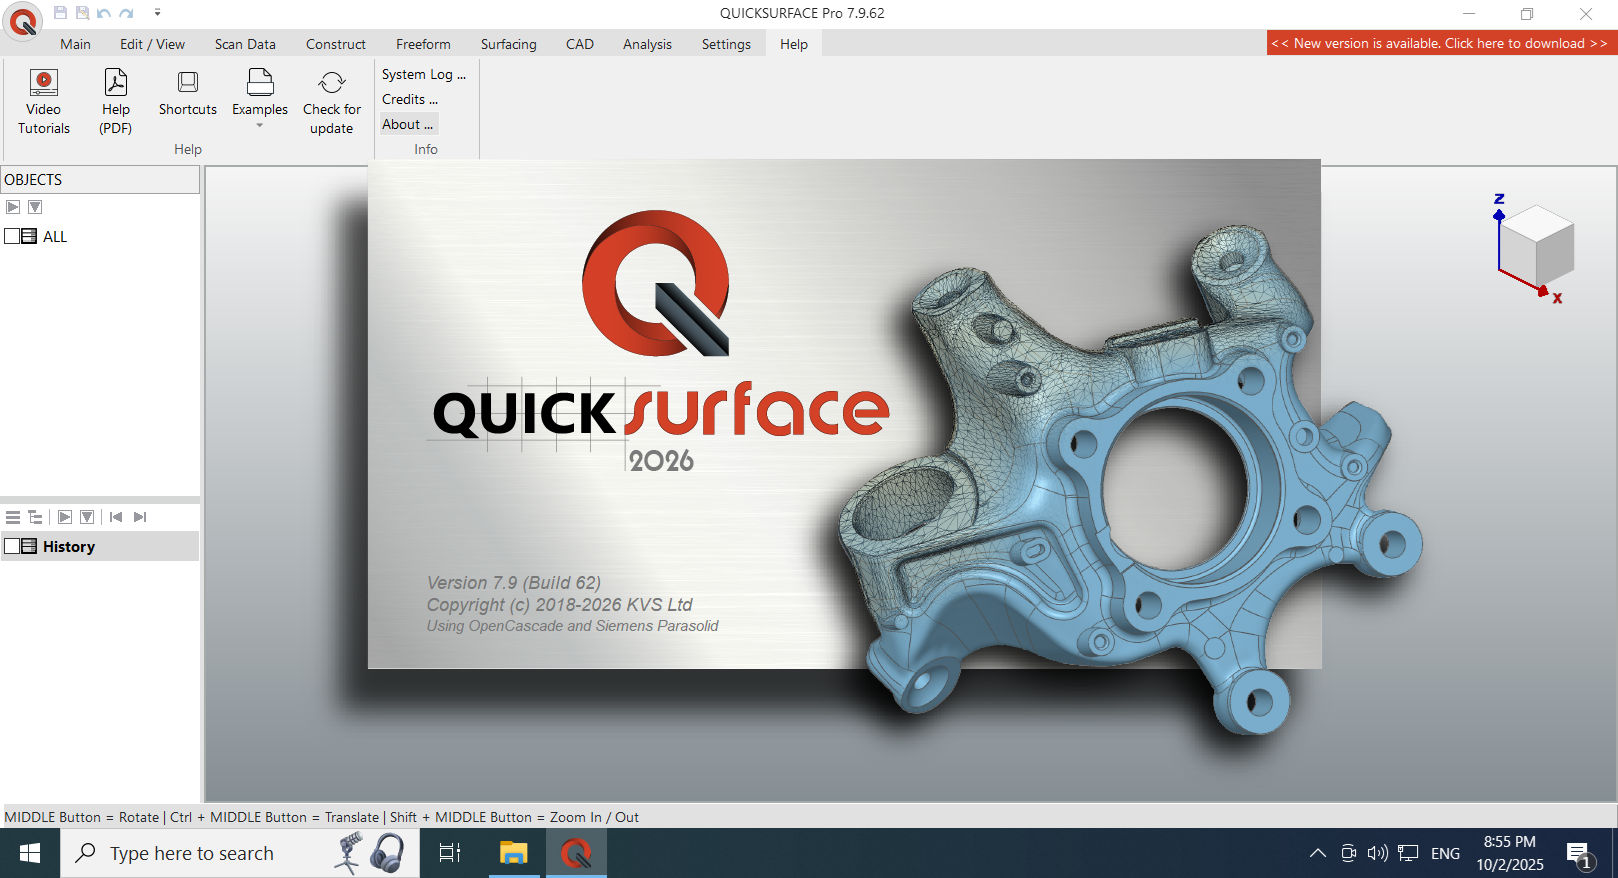
Task: Select the History row label
Action: coord(69,547)
